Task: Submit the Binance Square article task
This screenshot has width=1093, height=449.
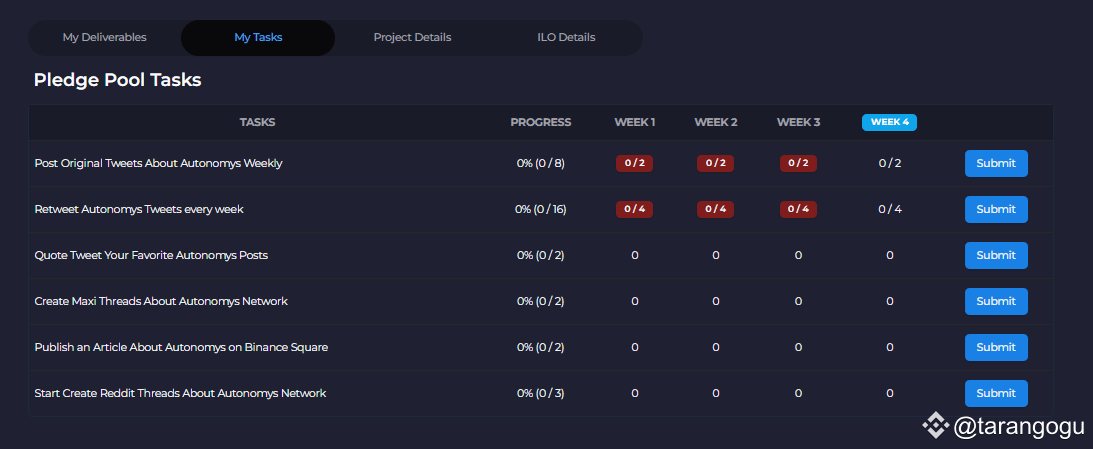Action: pos(996,347)
